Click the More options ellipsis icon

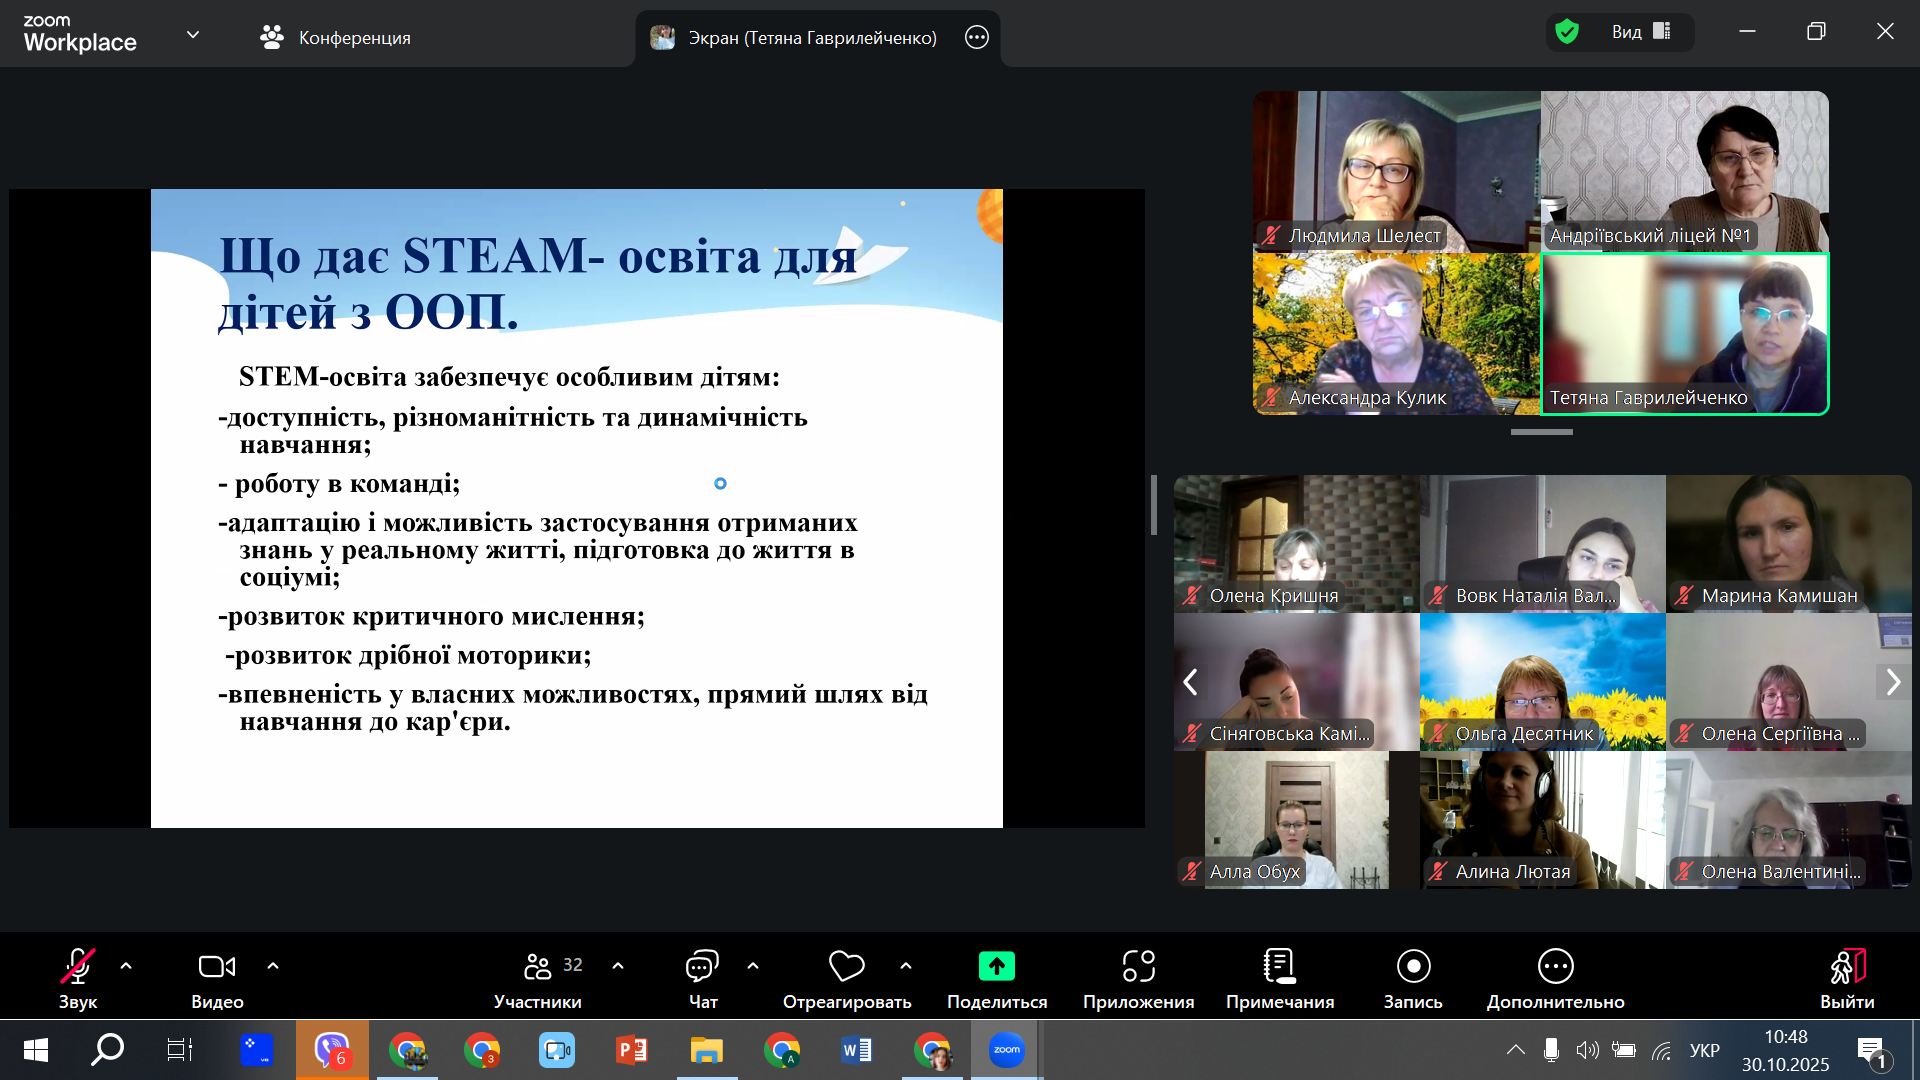1555,967
